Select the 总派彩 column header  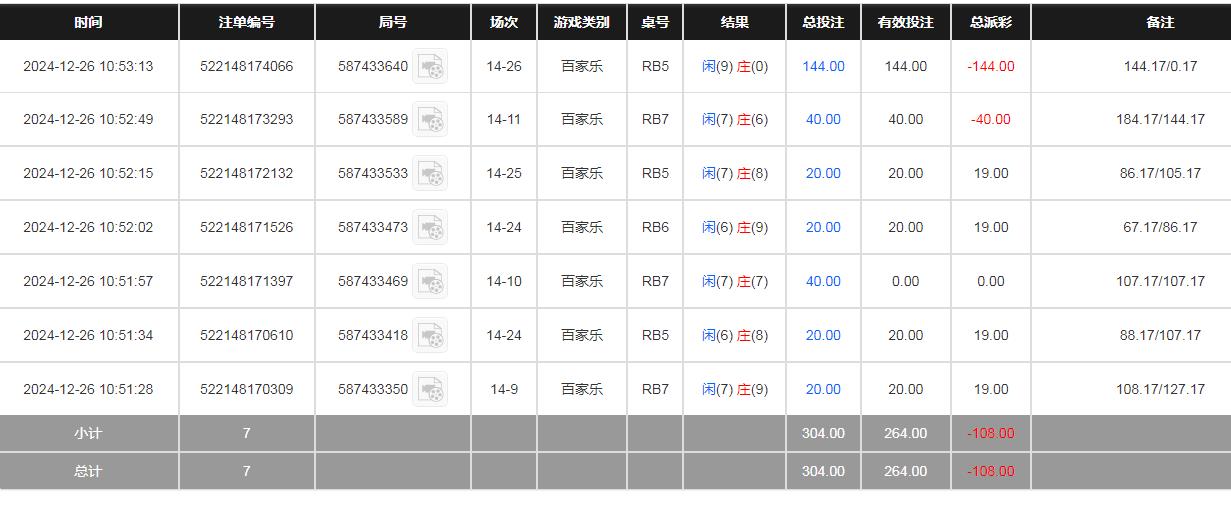click(990, 22)
